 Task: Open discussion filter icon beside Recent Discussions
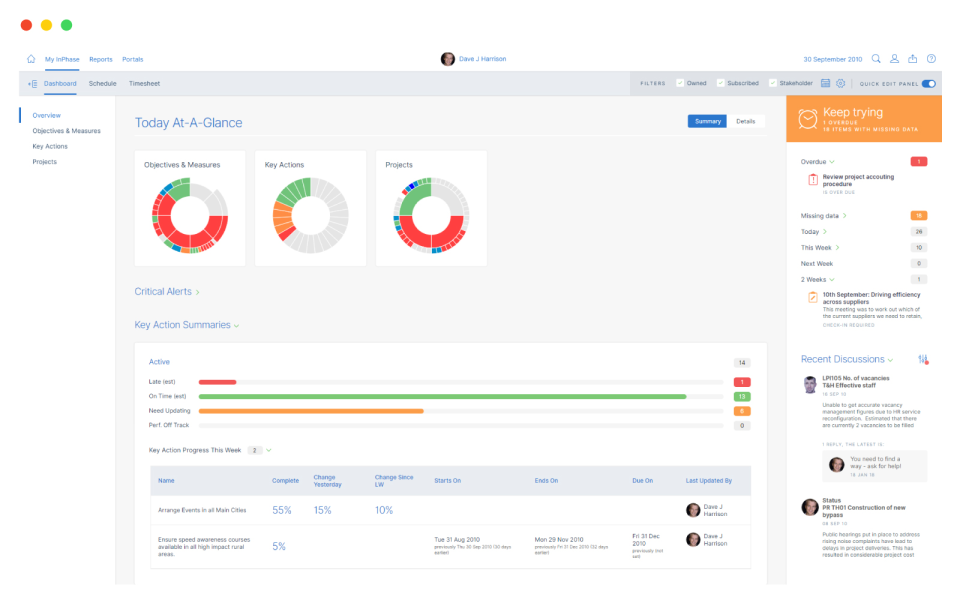pyautogui.click(x=921, y=359)
